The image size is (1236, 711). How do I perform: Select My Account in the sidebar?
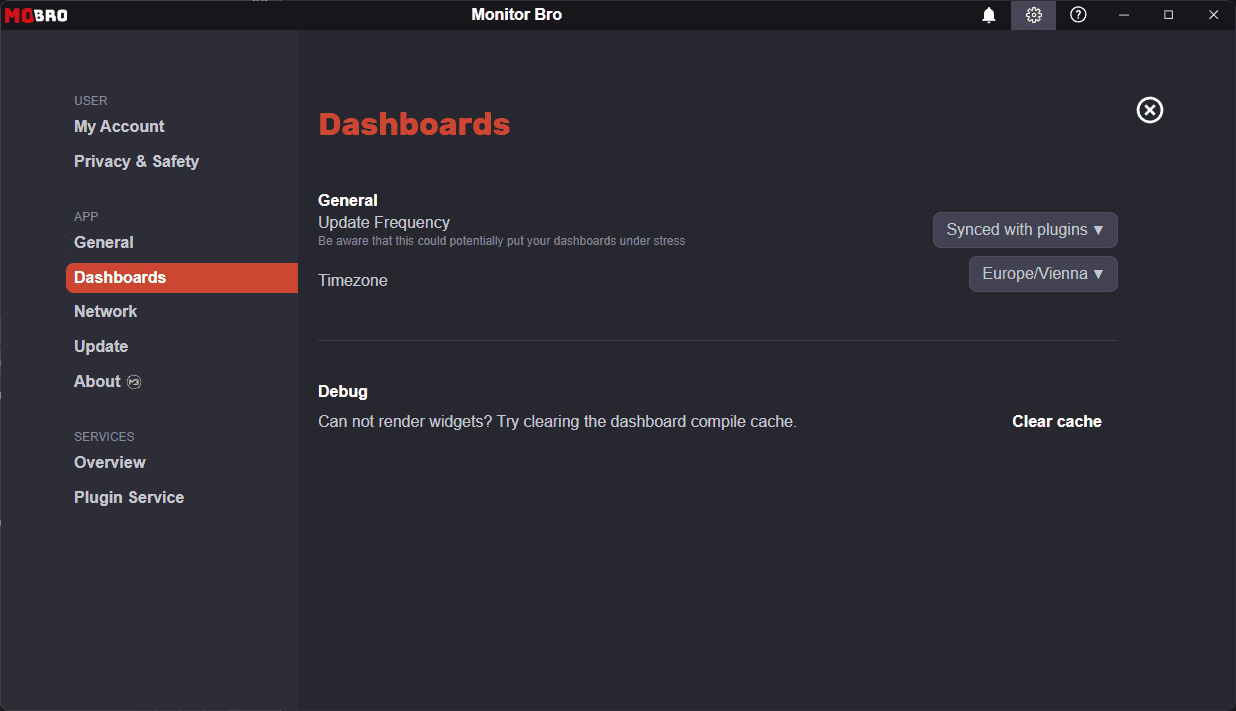119,126
